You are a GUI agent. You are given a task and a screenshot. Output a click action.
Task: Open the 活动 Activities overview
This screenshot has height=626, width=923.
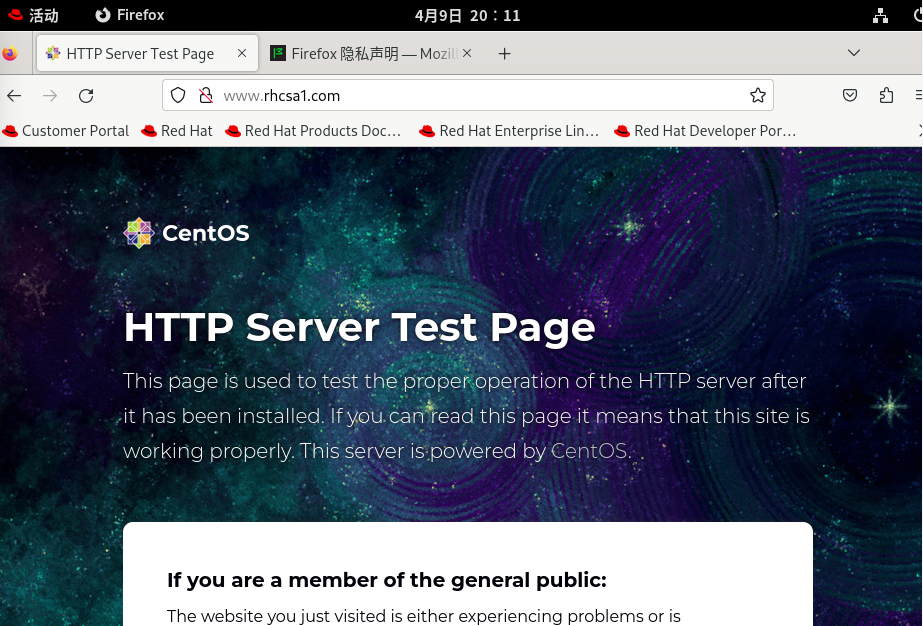pyautogui.click(x=33, y=15)
